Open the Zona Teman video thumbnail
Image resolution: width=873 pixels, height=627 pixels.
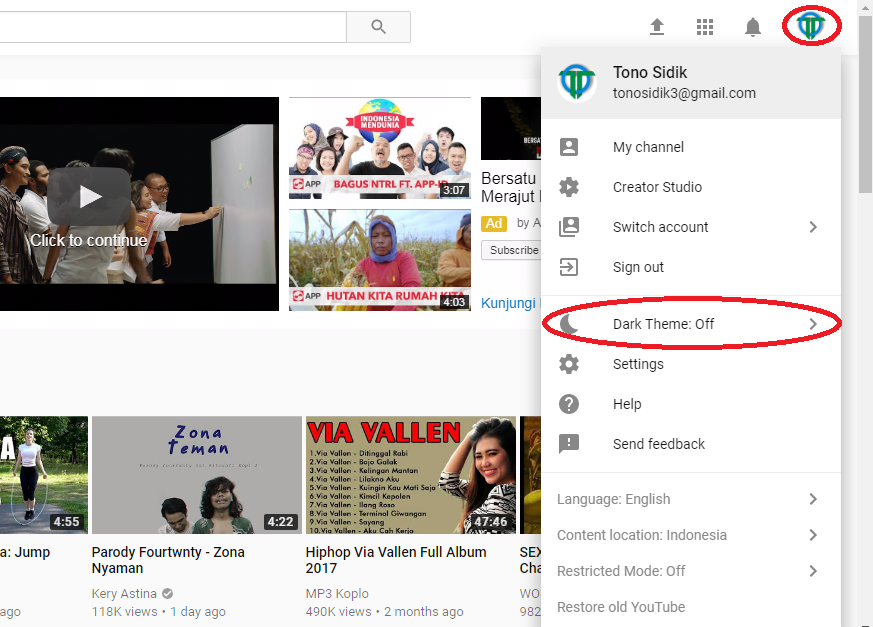click(x=197, y=475)
